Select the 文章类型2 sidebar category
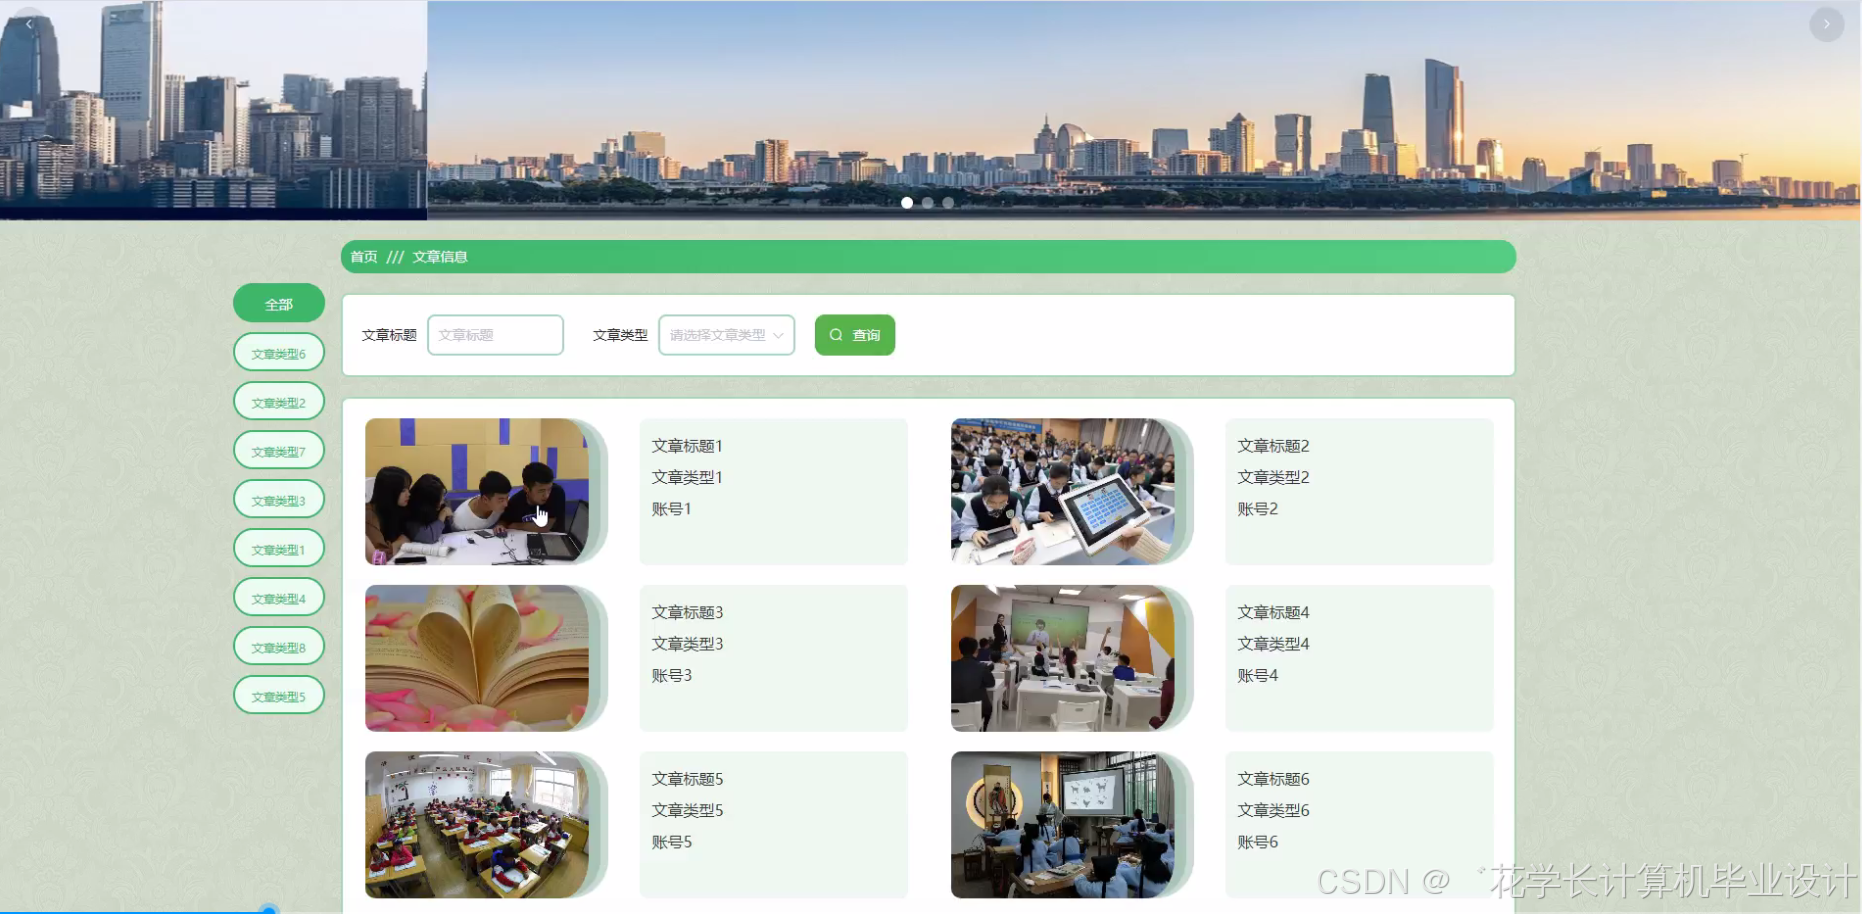 [x=278, y=401]
